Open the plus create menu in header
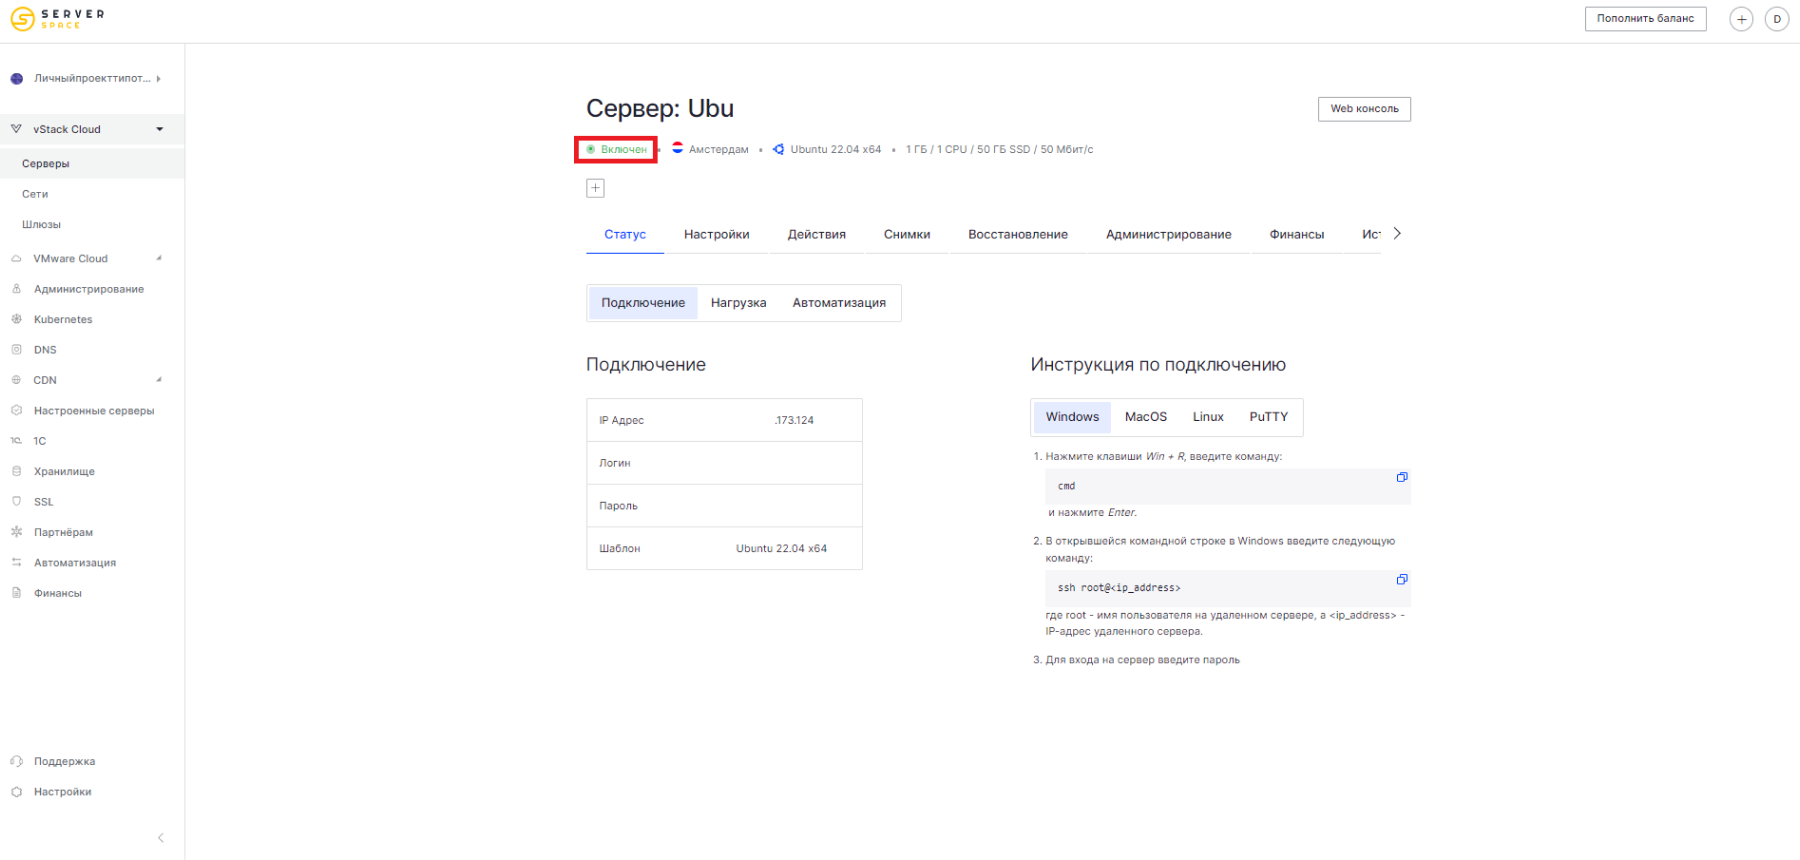The image size is (1800, 860). (1741, 19)
